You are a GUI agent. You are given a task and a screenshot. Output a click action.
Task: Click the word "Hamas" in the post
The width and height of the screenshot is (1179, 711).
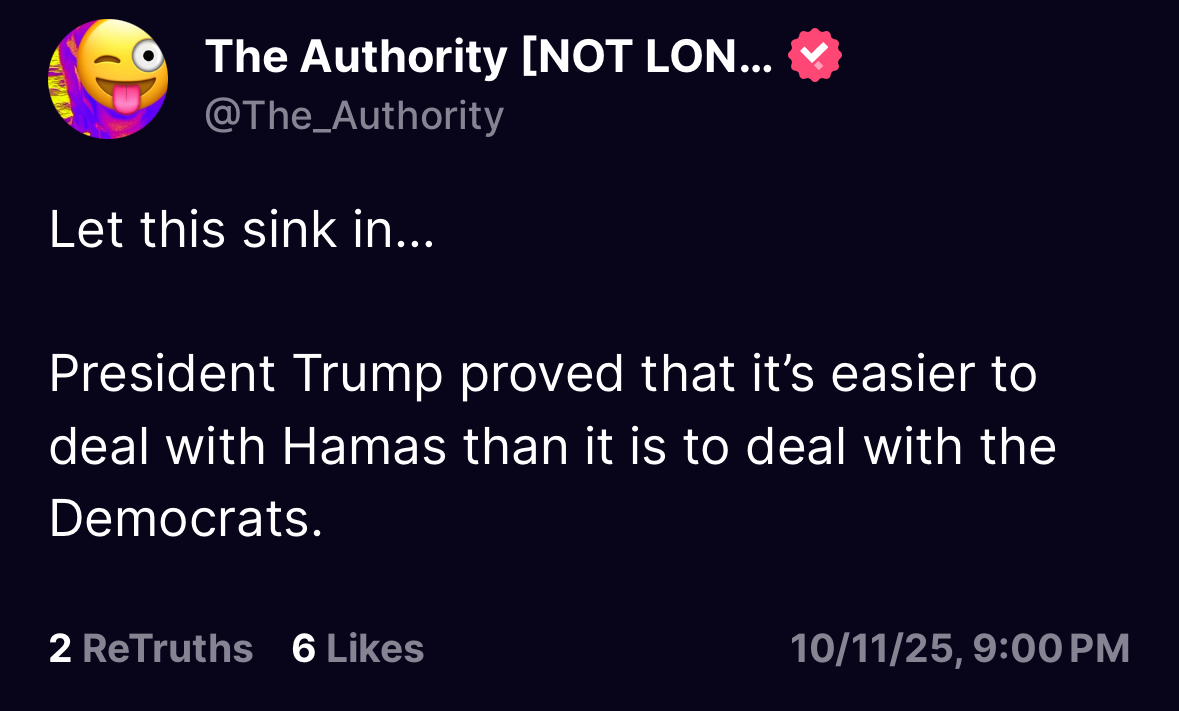(364, 446)
